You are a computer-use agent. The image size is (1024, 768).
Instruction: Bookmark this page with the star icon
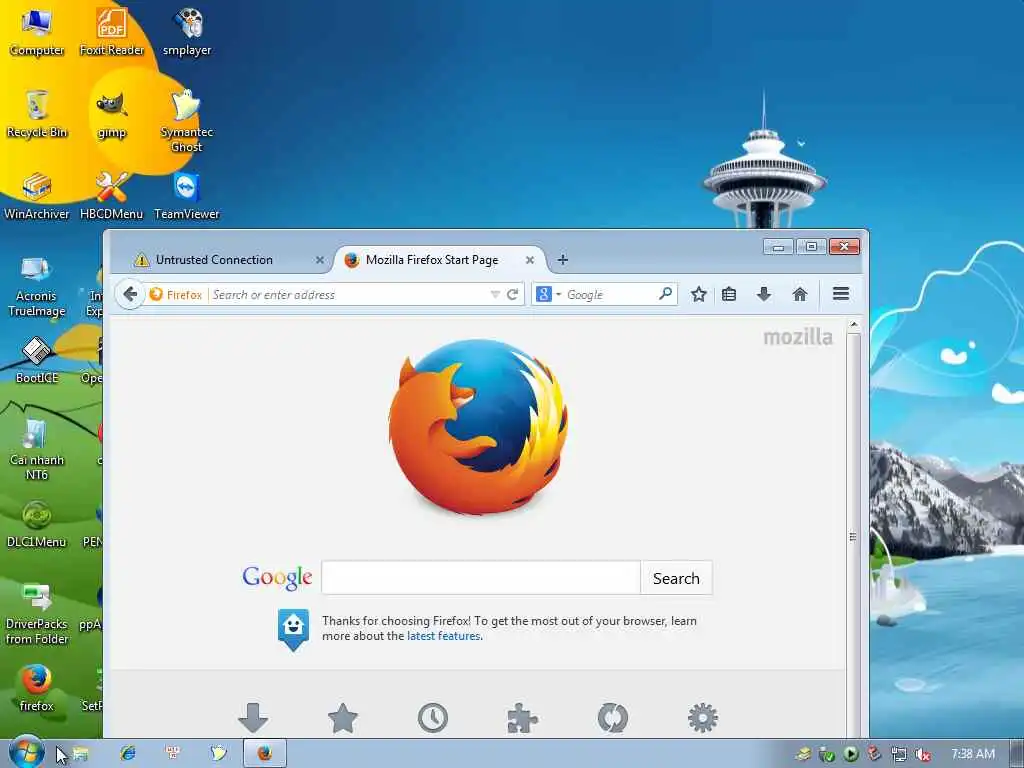tap(699, 295)
